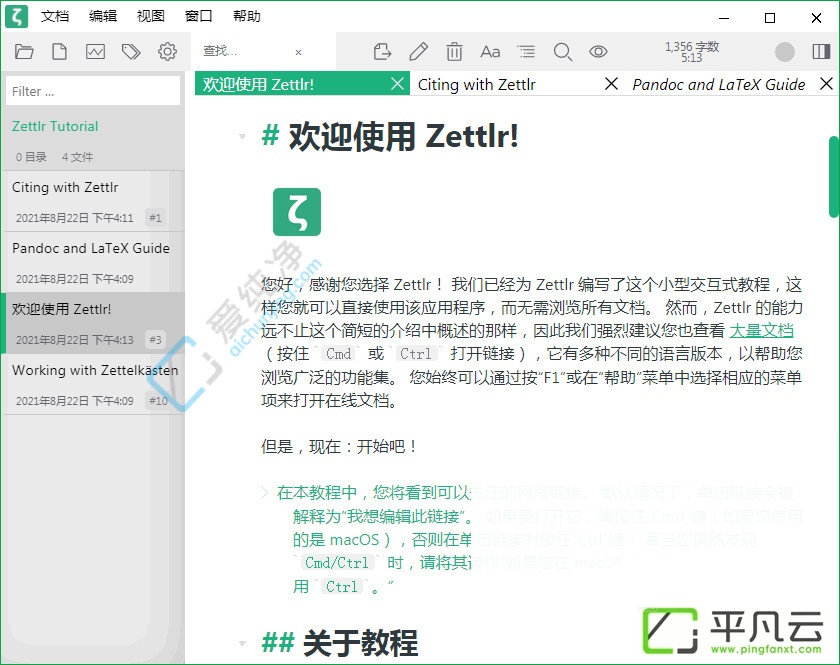This screenshot has width=840, height=665.
Task: Close the Pandoc and LaTeX Guide tab
Action: [x=827, y=84]
